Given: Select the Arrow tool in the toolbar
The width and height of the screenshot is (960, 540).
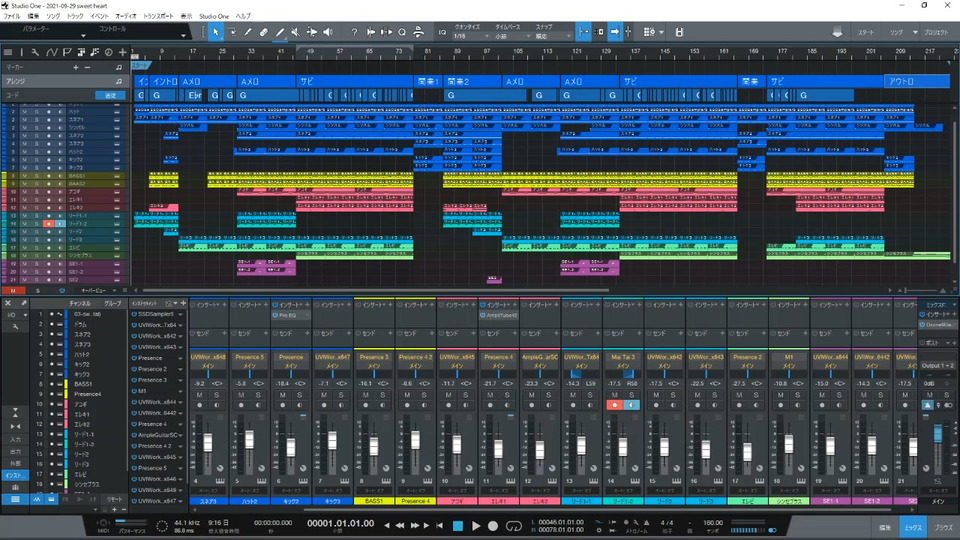Looking at the screenshot, I should click(215, 32).
